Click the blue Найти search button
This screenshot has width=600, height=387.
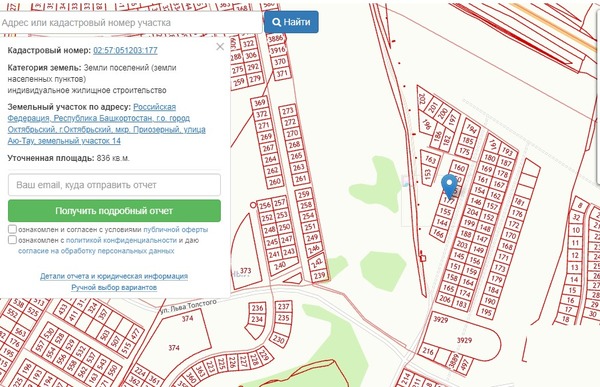pos(291,22)
